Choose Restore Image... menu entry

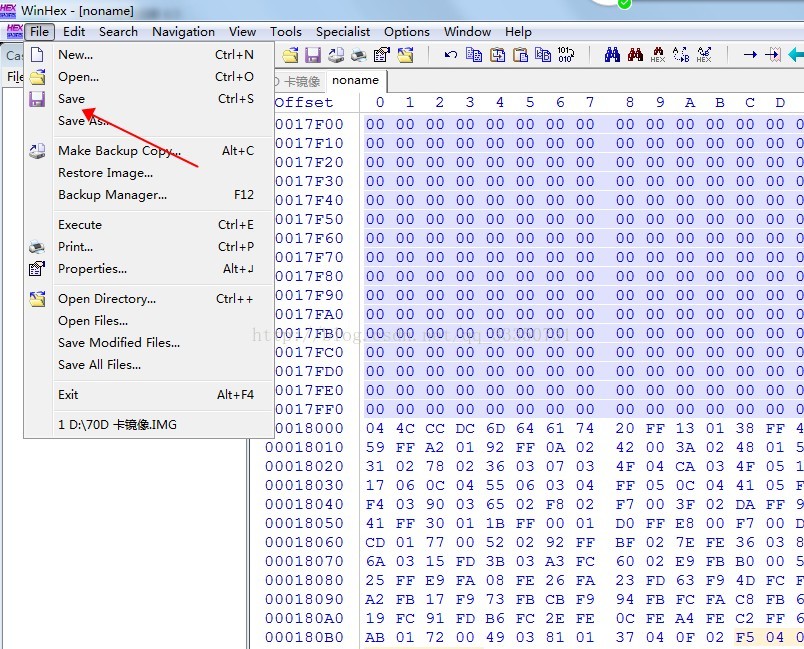click(149, 173)
